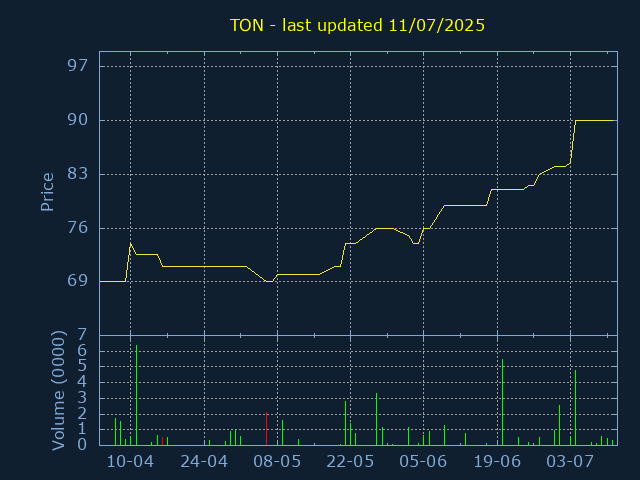The width and height of the screenshot is (640, 480).
Task: Click the 69 price axis label
Action: pyautogui.click(x=78, y=281)
